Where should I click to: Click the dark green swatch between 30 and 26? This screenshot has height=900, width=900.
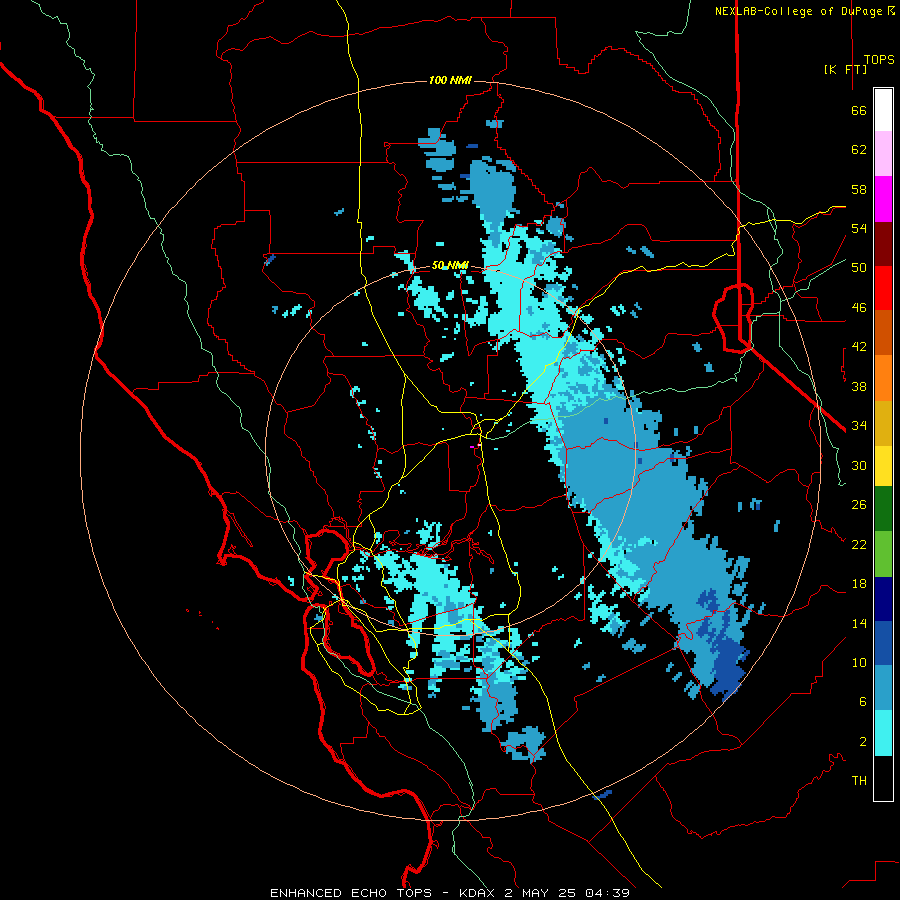pos(883,509)
